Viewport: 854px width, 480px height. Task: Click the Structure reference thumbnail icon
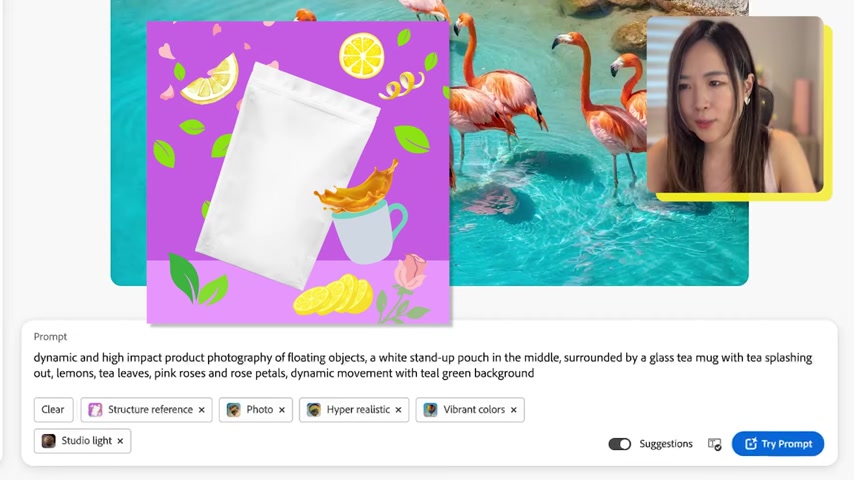click(95, 410)
